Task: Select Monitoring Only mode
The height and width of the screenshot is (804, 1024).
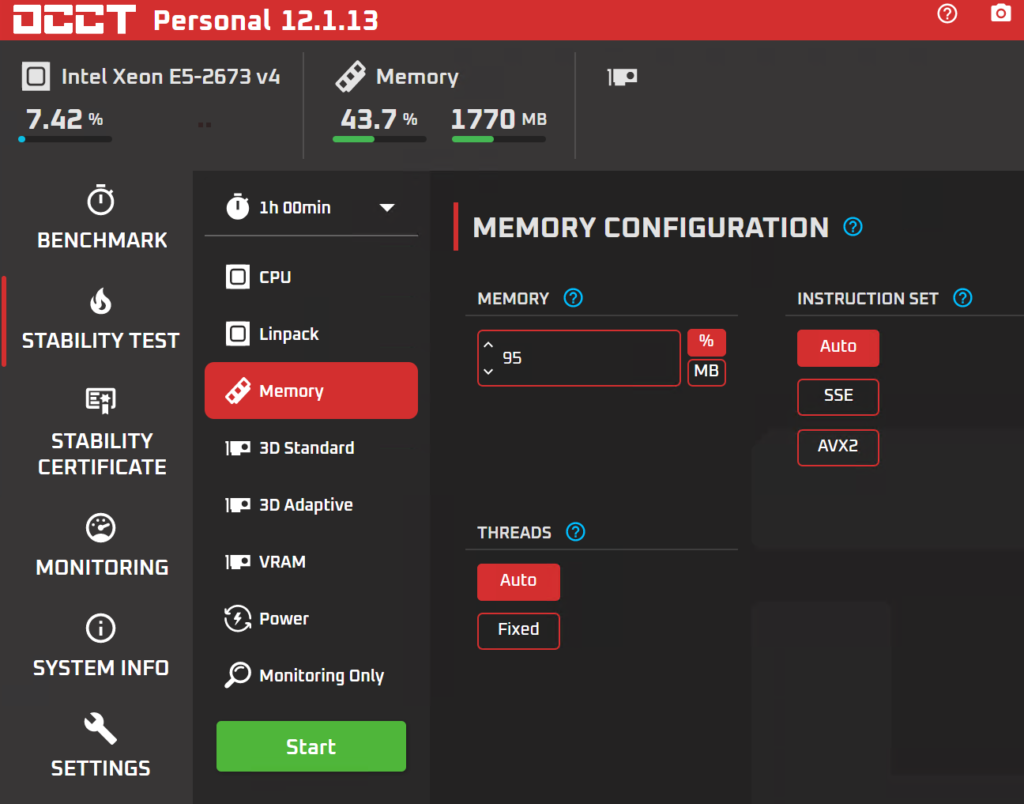Action: pos(311,675)
